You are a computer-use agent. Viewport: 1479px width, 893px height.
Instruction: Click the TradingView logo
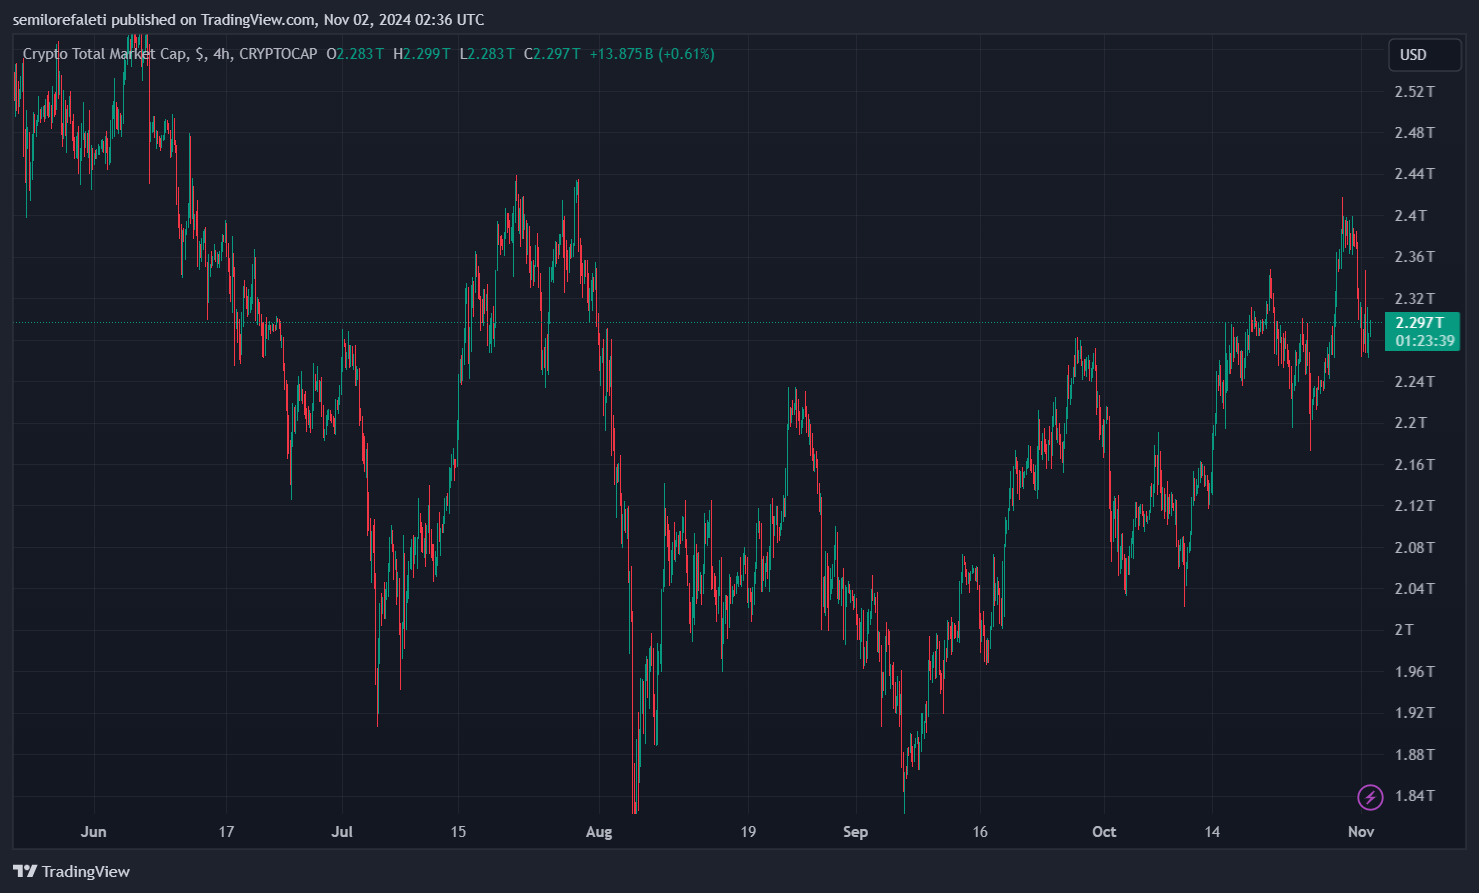(72, 871)
